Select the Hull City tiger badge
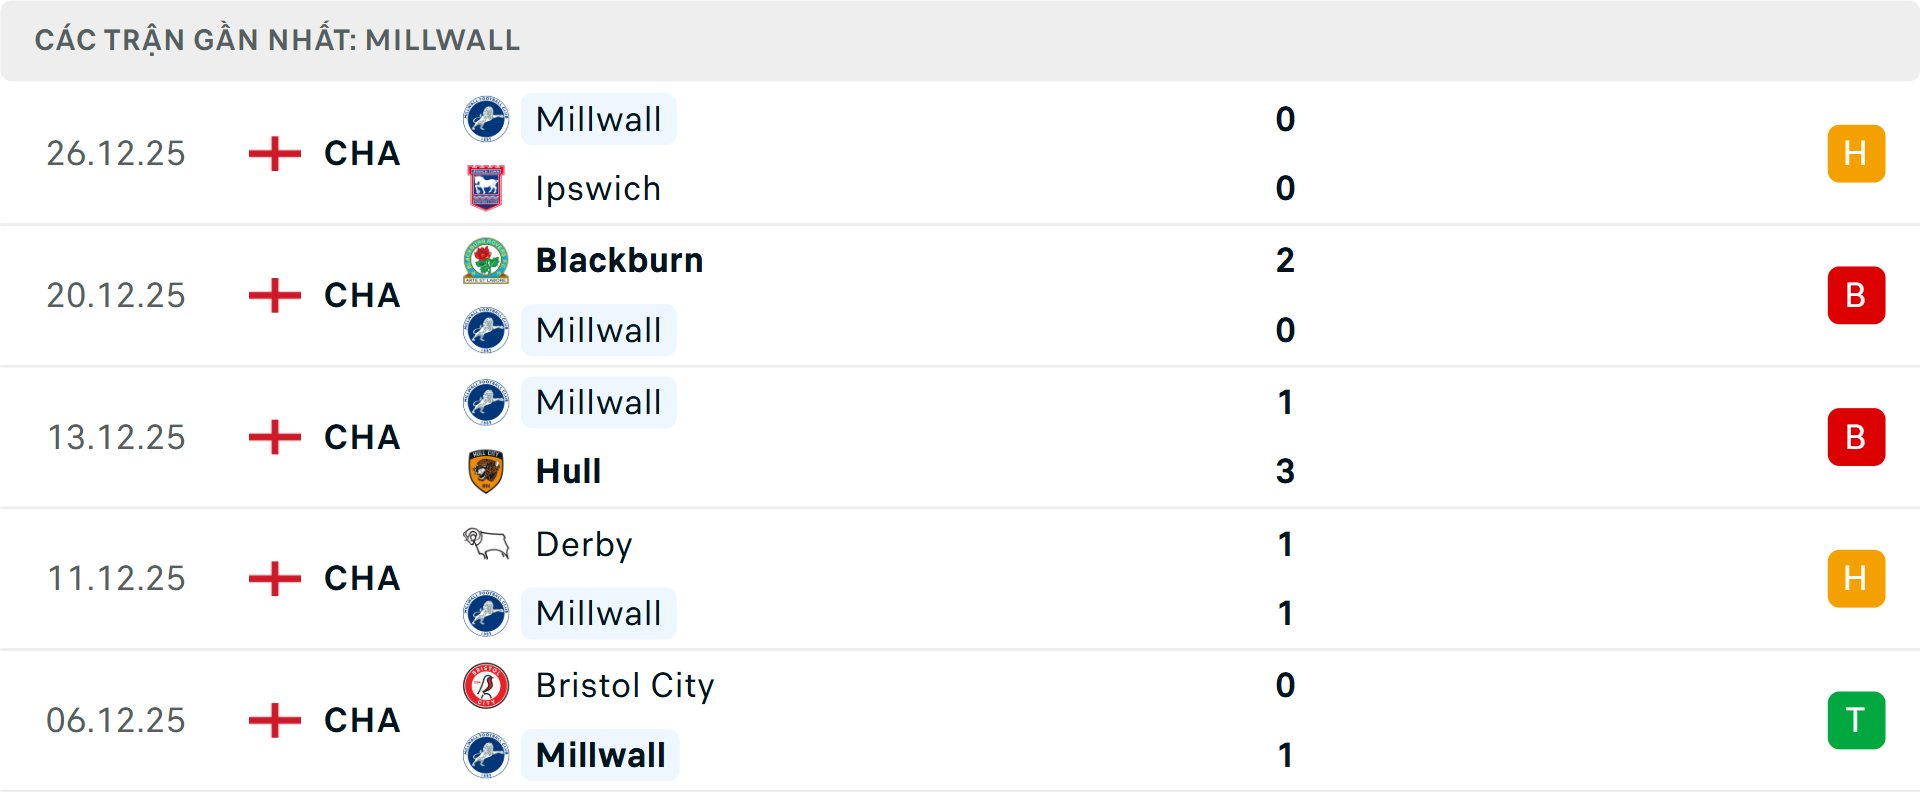 click(487, 471)
